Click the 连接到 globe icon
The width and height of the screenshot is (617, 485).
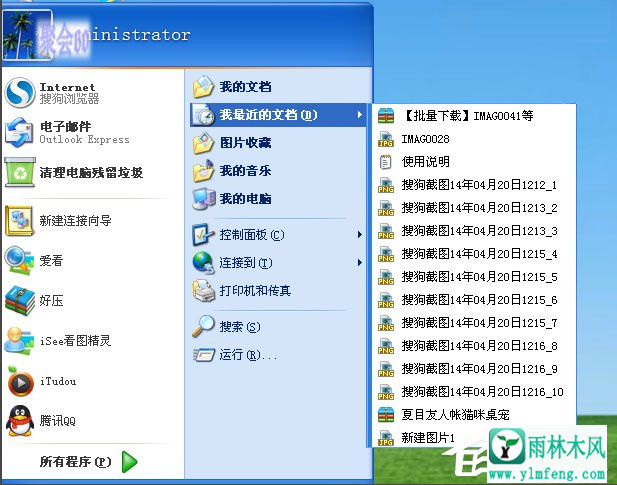click(203, 263)
